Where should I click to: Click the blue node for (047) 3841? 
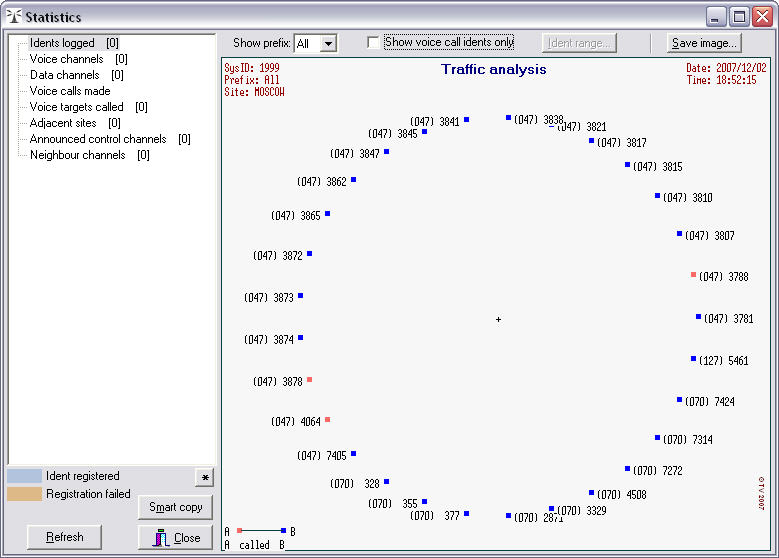pyautogui.click(x=467, y=120)
